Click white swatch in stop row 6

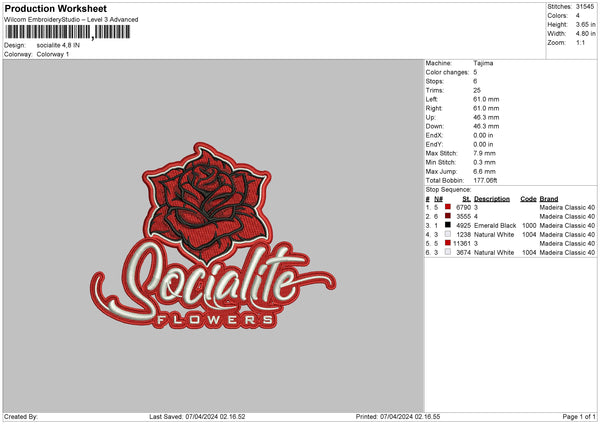(448, 252)
